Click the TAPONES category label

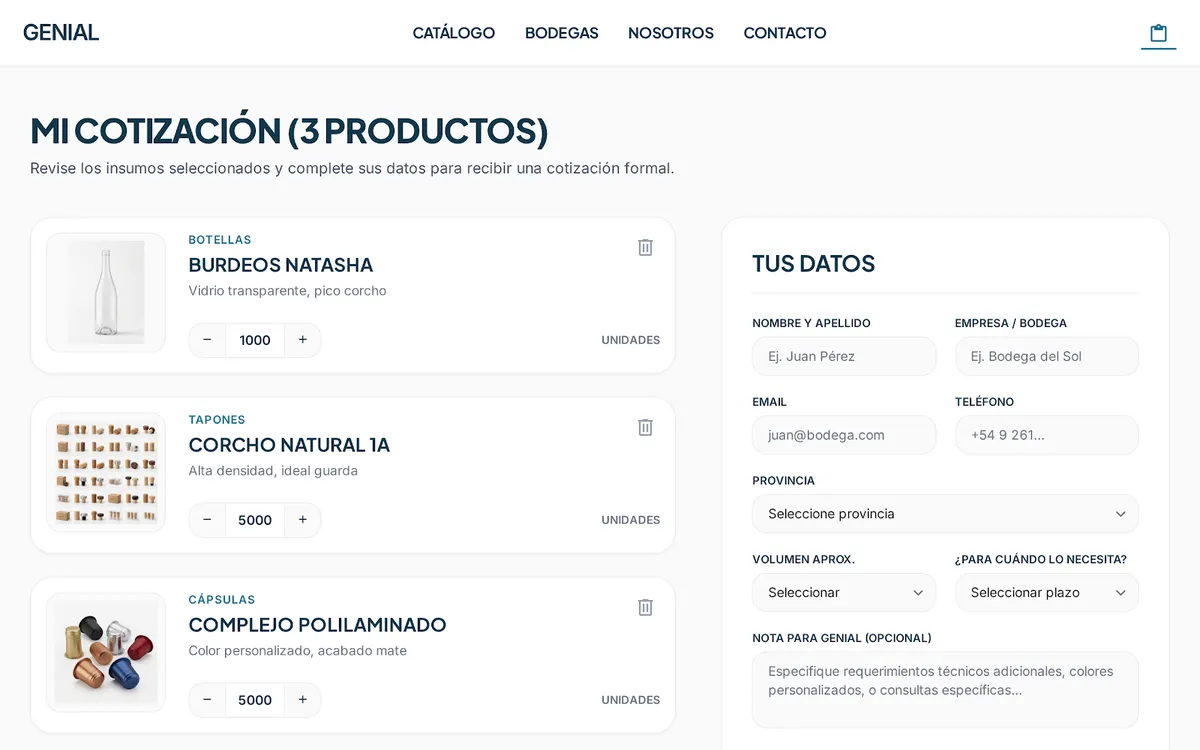pos(217,420)
